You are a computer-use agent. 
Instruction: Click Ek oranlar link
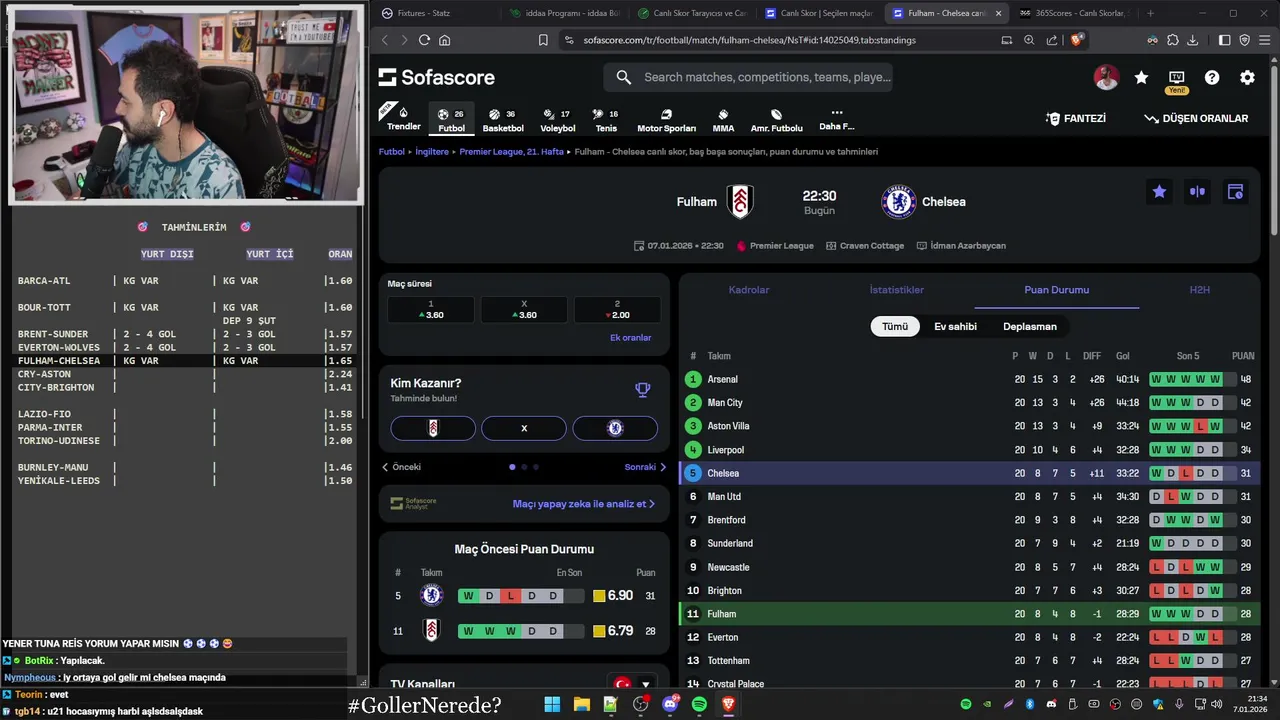630,338
